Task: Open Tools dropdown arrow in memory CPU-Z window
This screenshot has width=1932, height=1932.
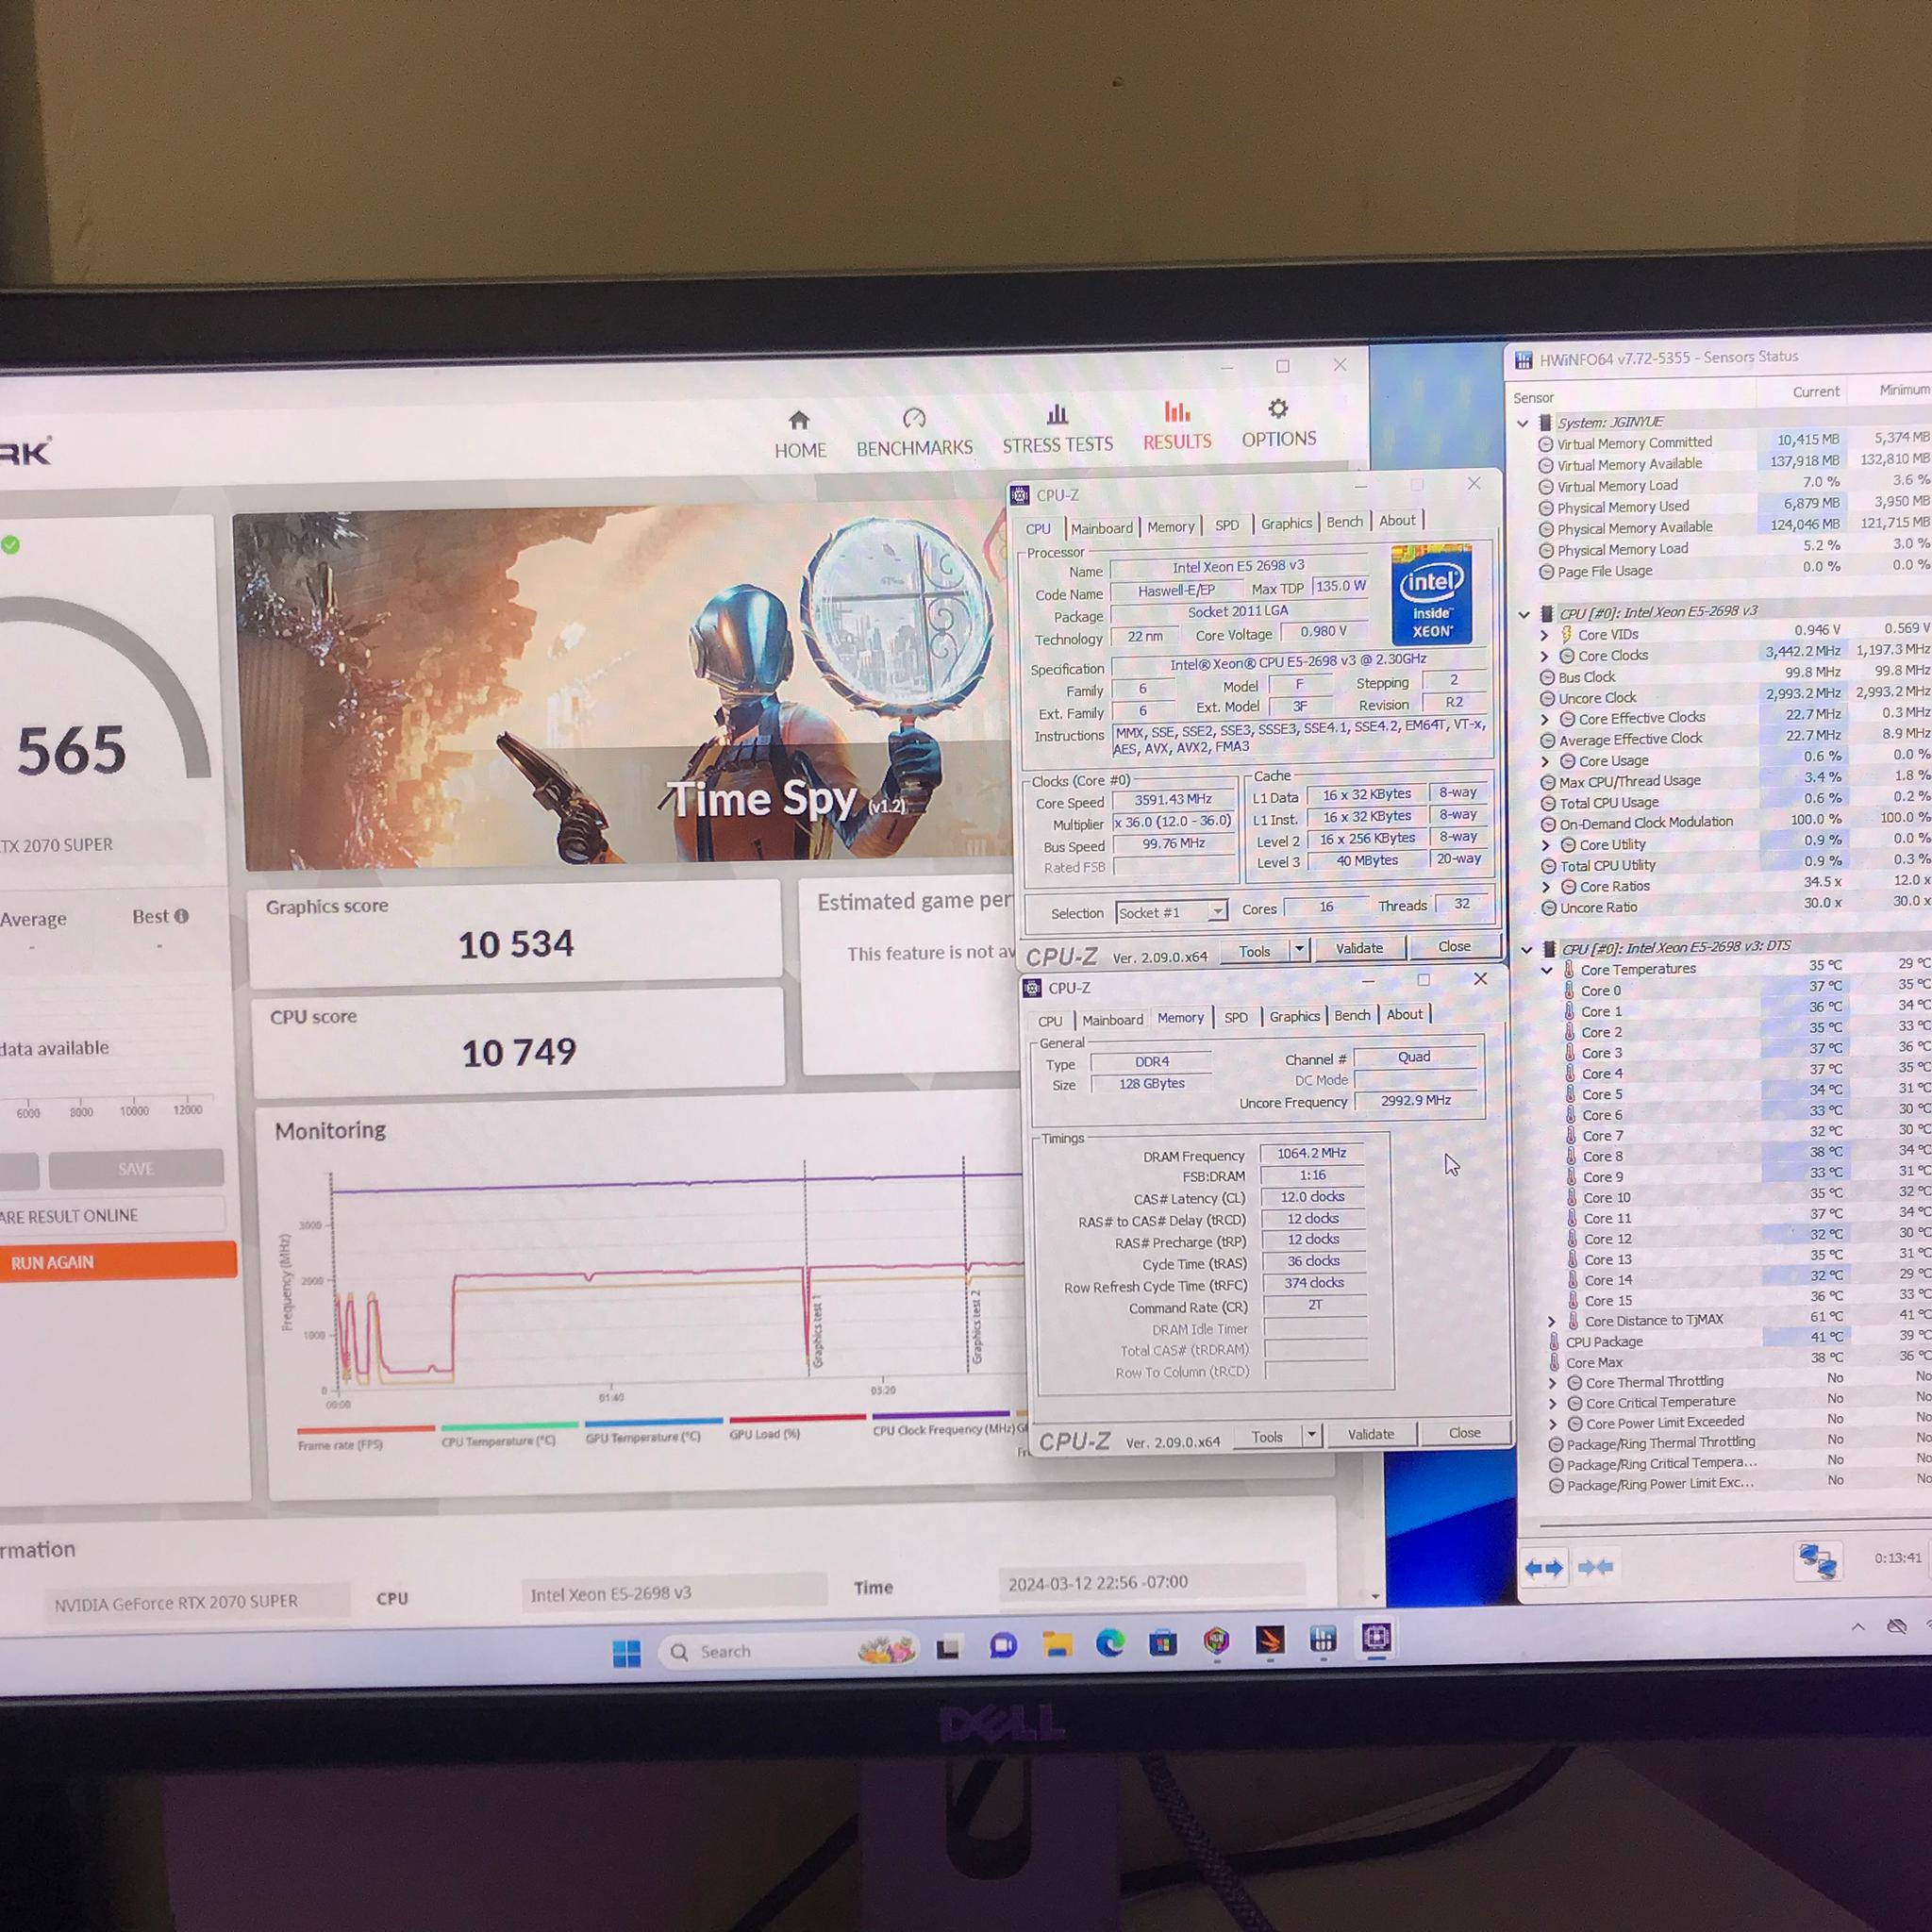Action: pyautogui.click(x=1311, y=1436)
